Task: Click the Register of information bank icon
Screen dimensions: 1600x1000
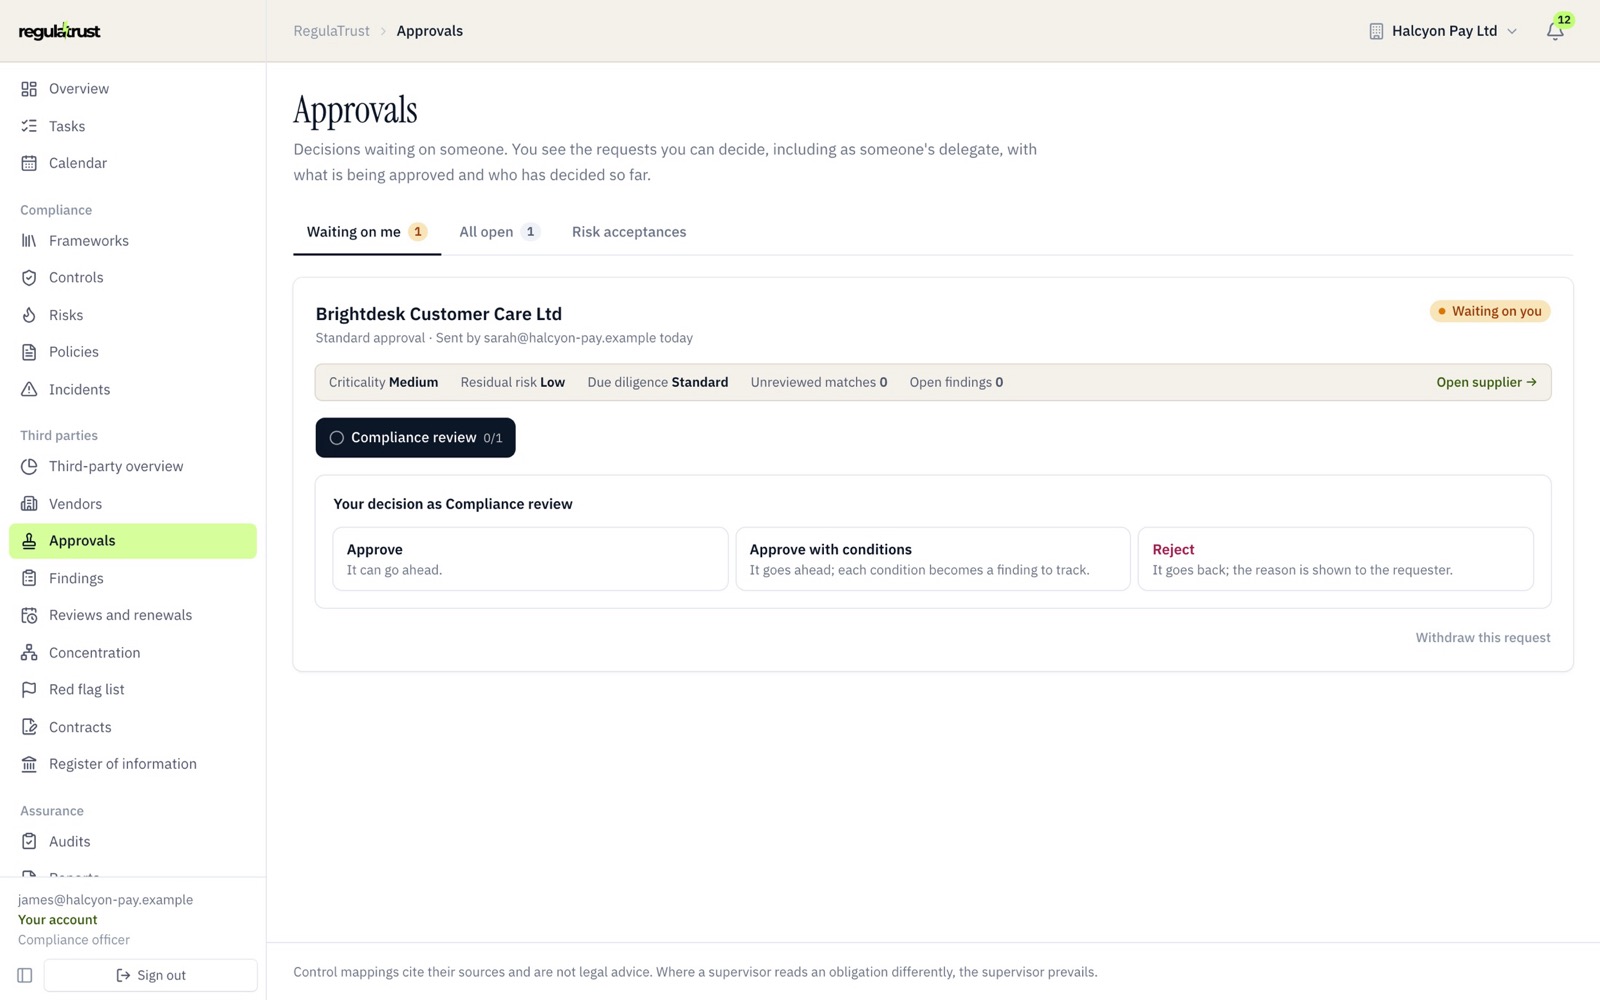Action: point(29,764)
